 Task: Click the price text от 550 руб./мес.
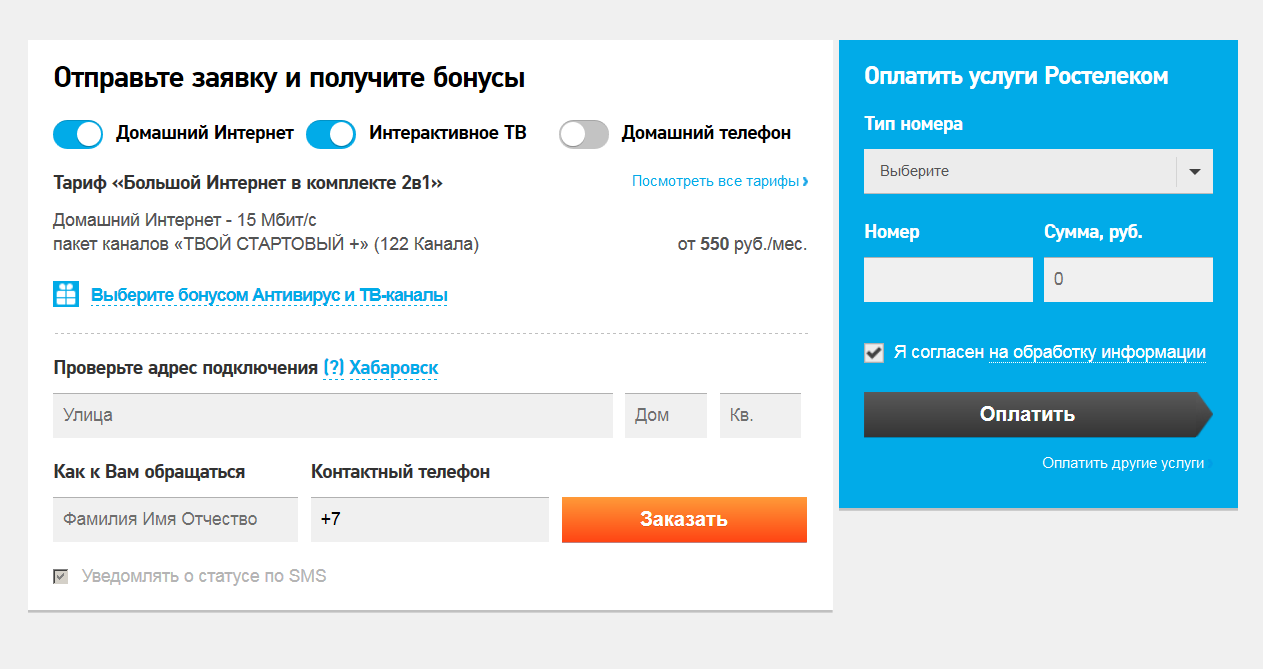coord(742,243)
